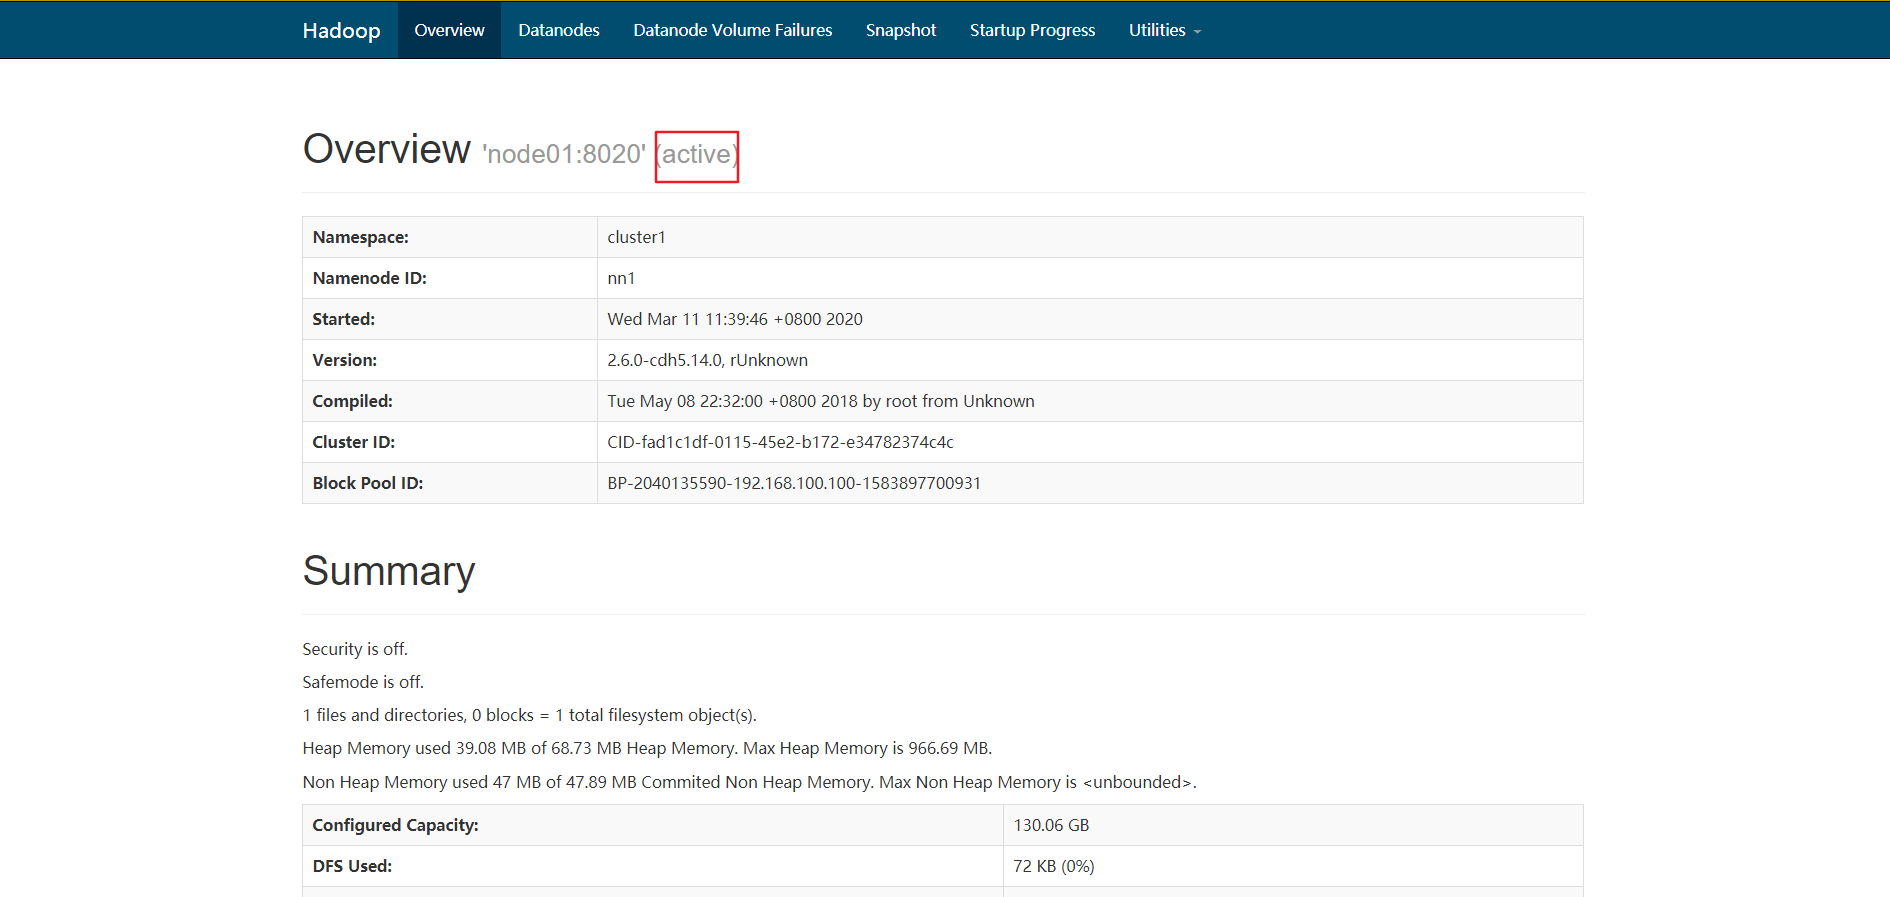Click the Version: label cell

(450, 360)
